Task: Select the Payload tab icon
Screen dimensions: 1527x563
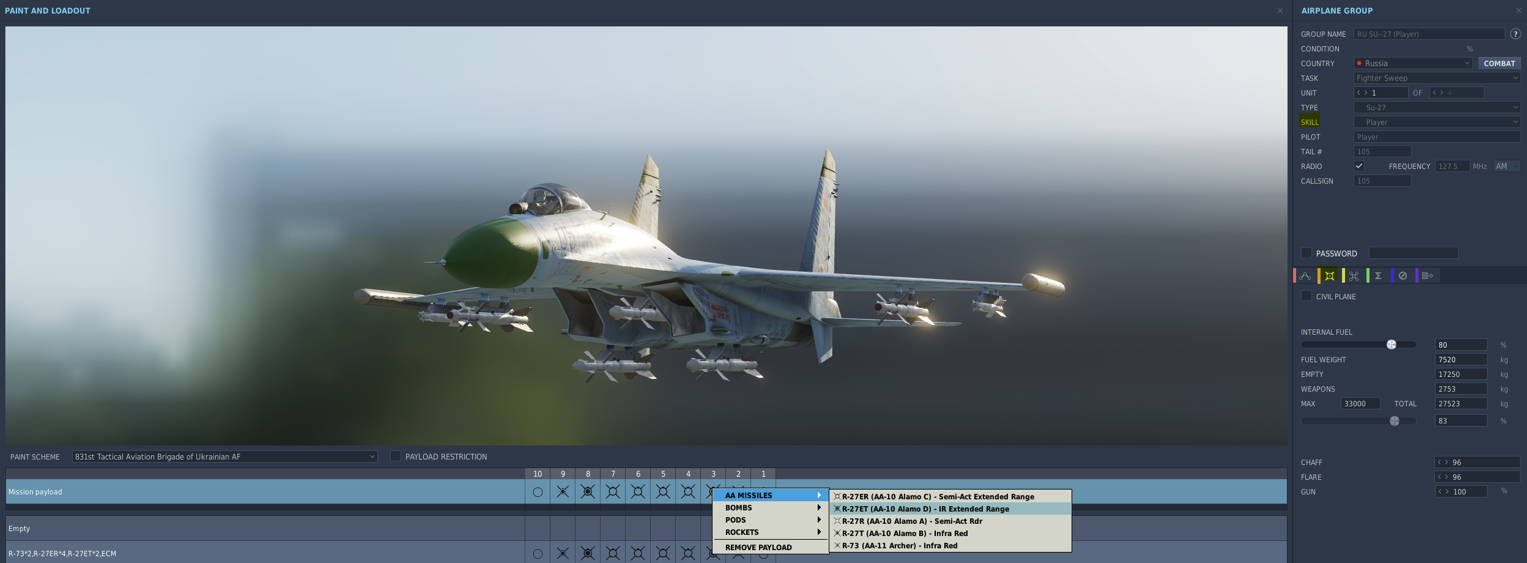Action: [x=1329, y=276]
